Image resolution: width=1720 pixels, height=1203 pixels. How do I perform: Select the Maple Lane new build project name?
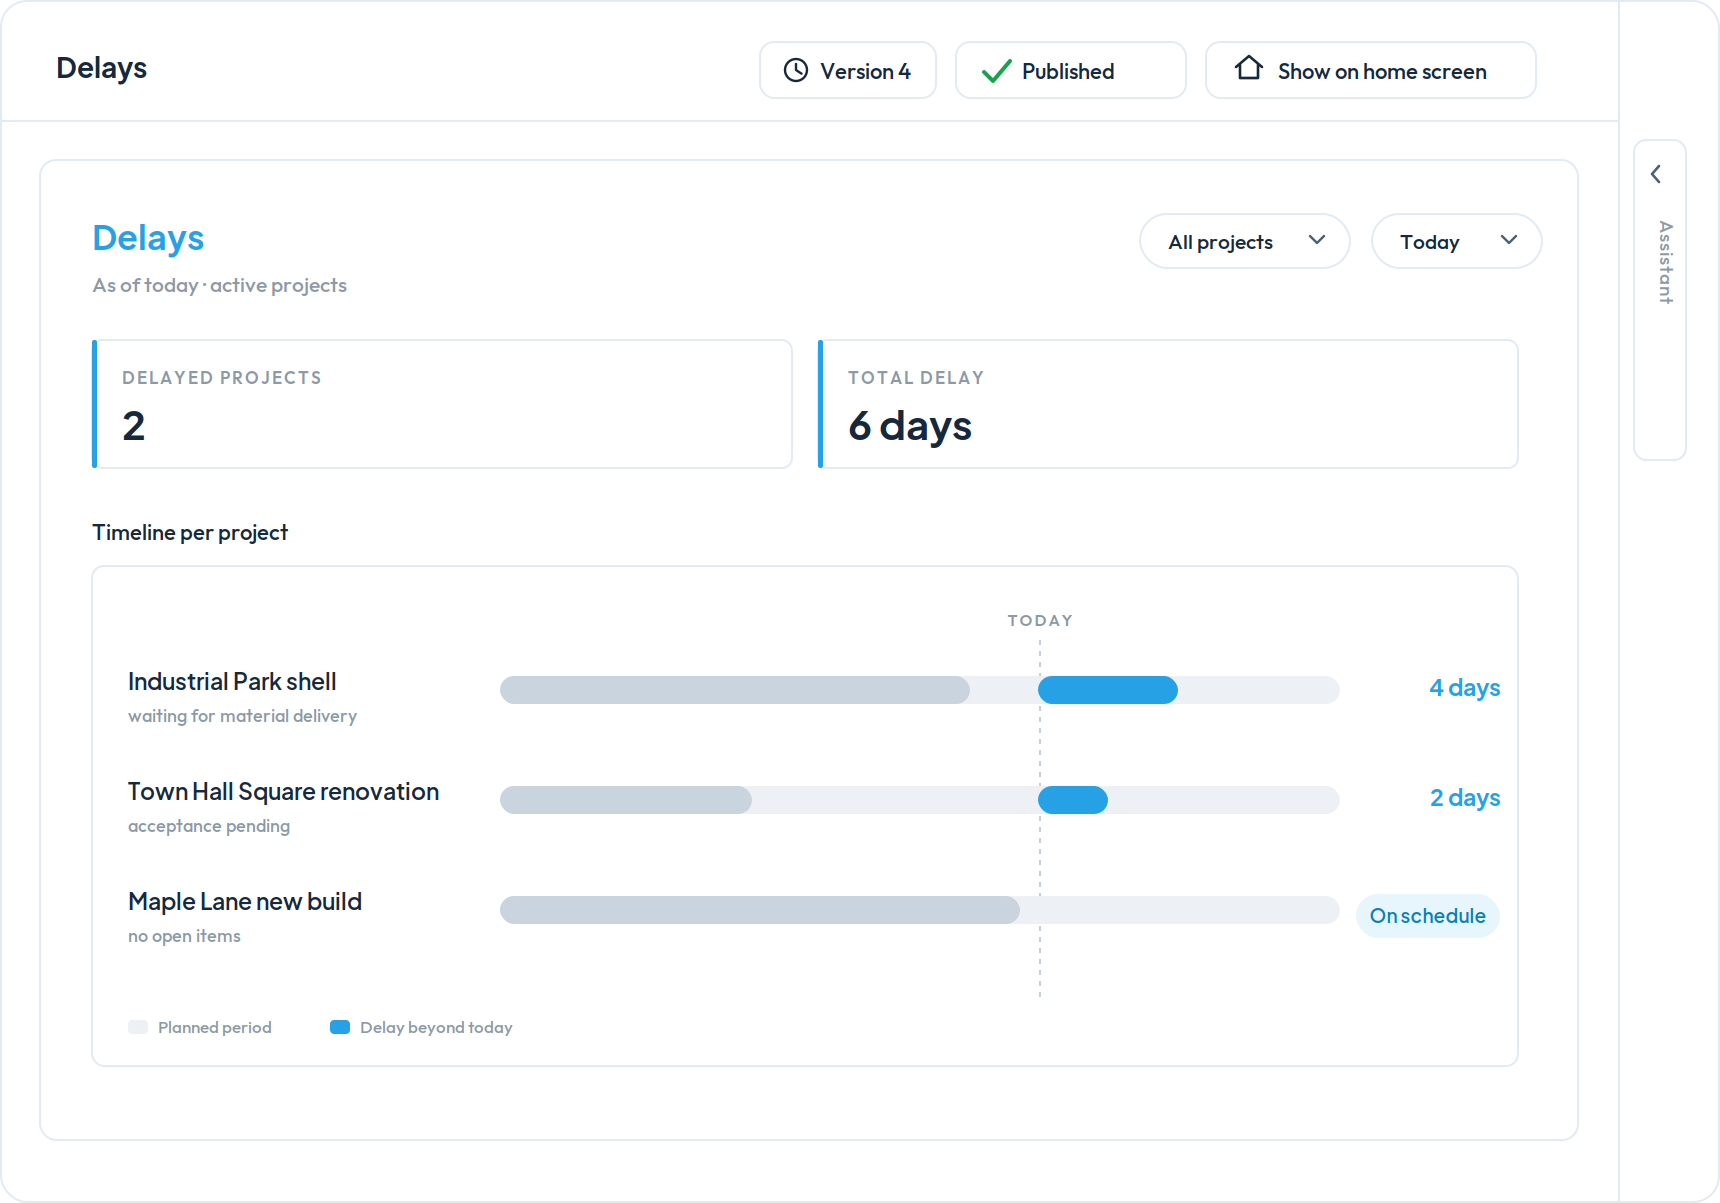point(245,902)
